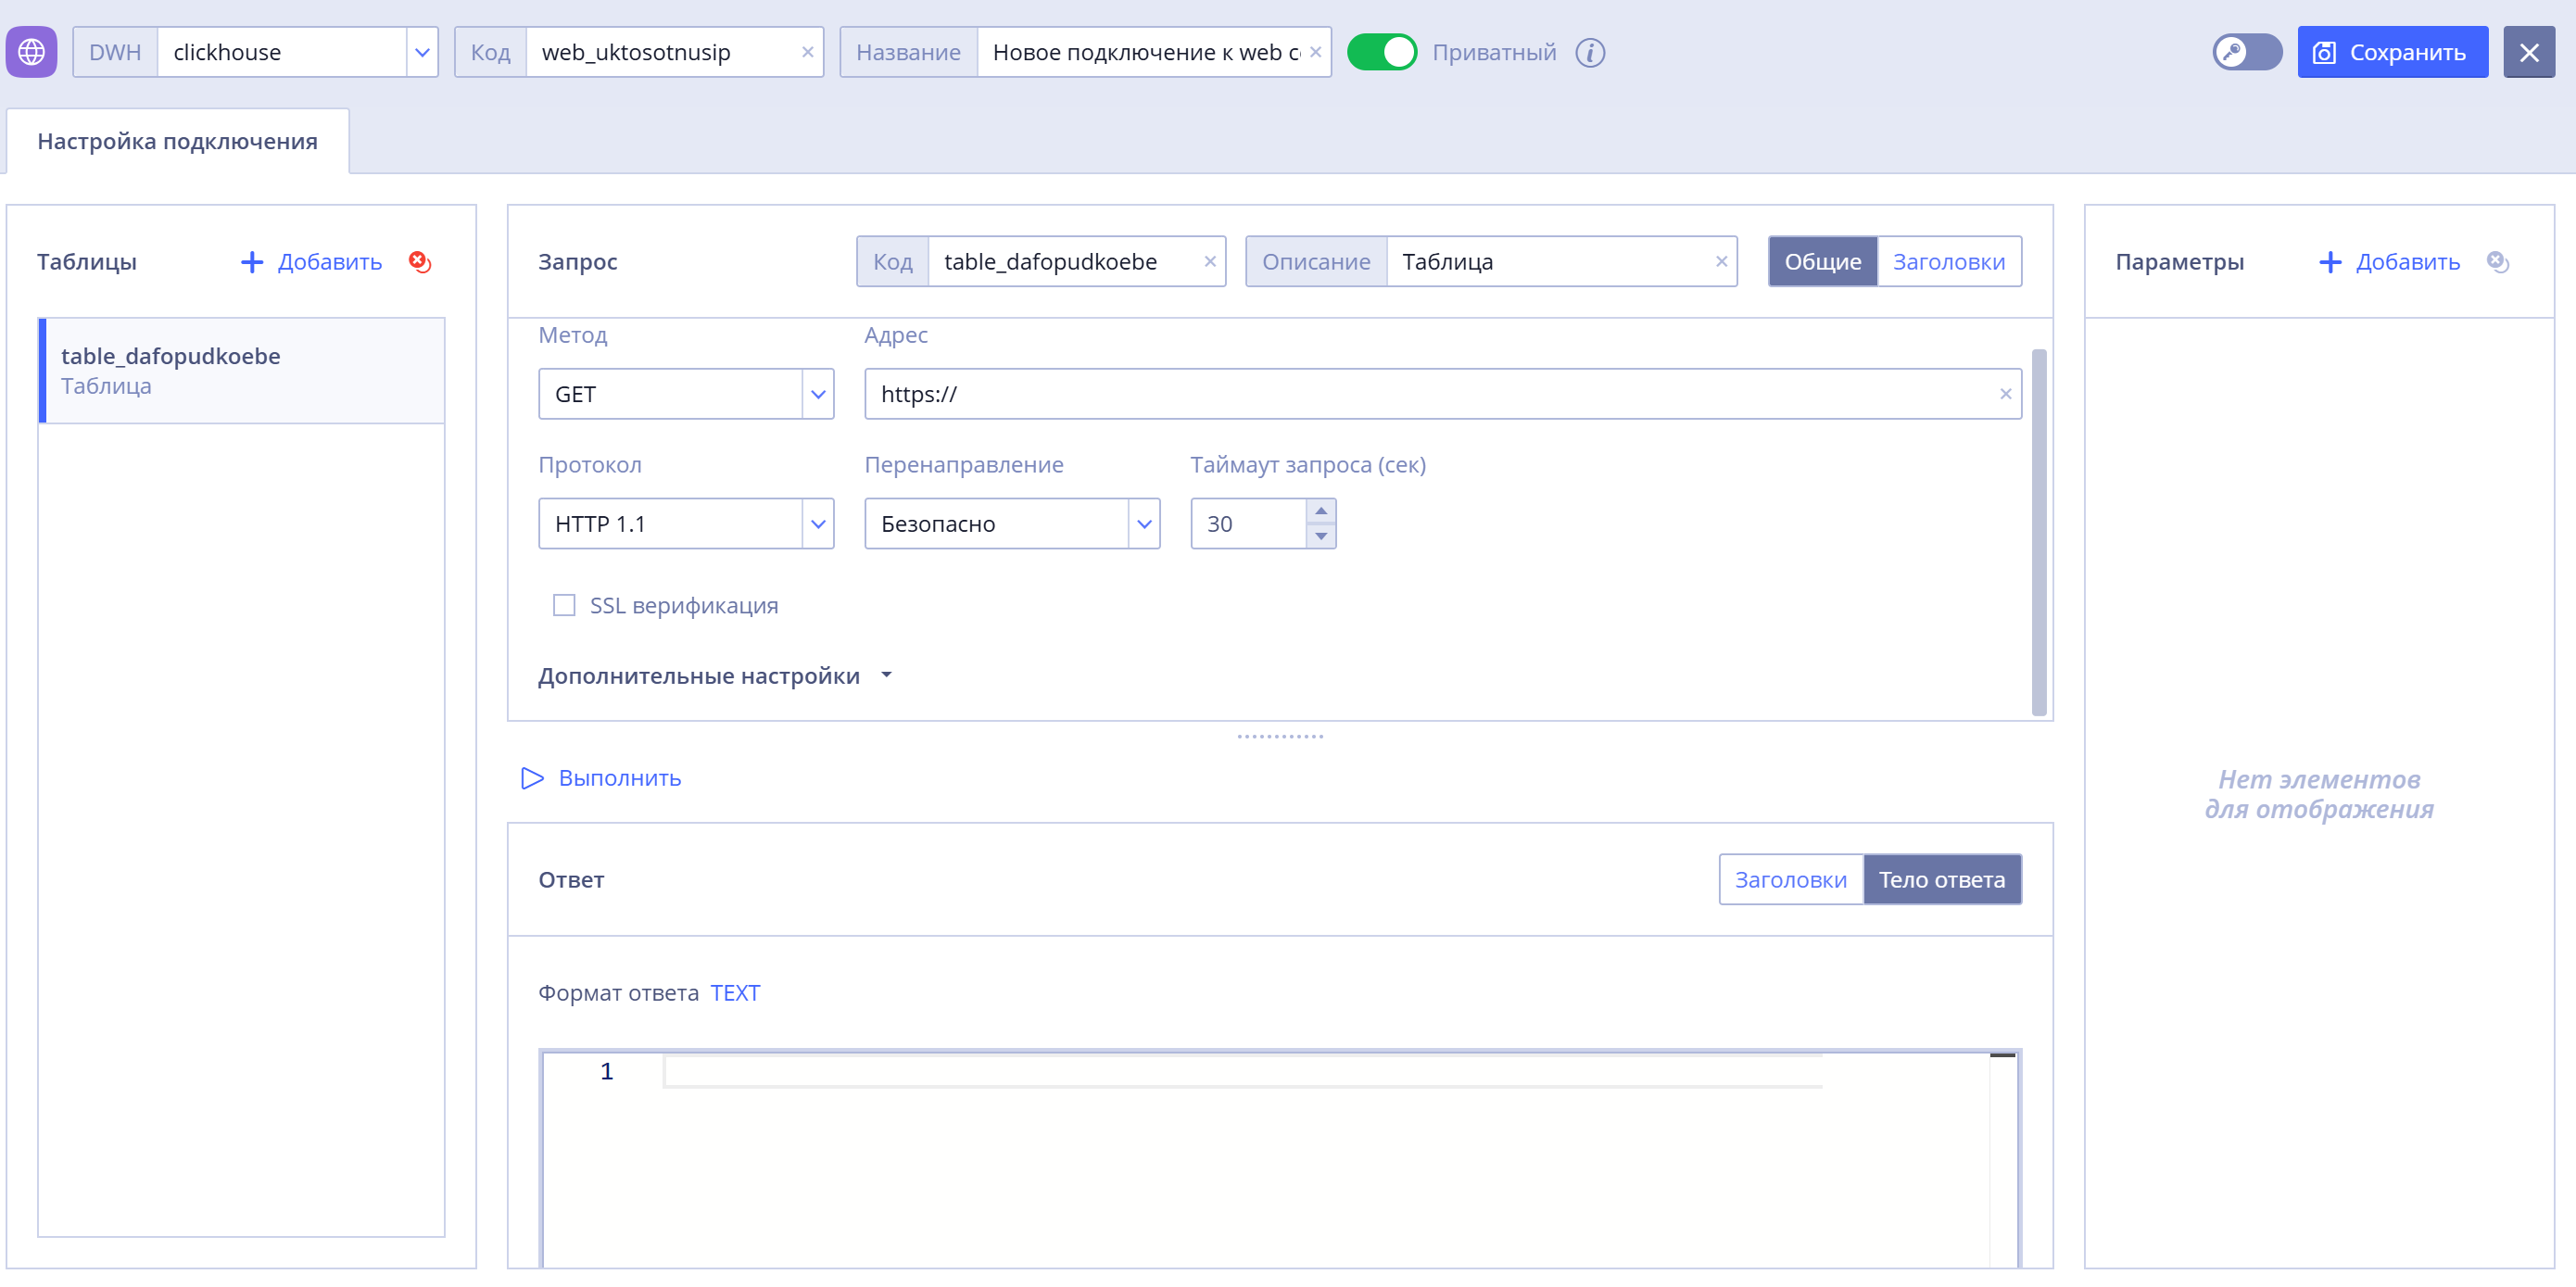
Task: Decrease the request timeout value
Action: click(1321, 536)
